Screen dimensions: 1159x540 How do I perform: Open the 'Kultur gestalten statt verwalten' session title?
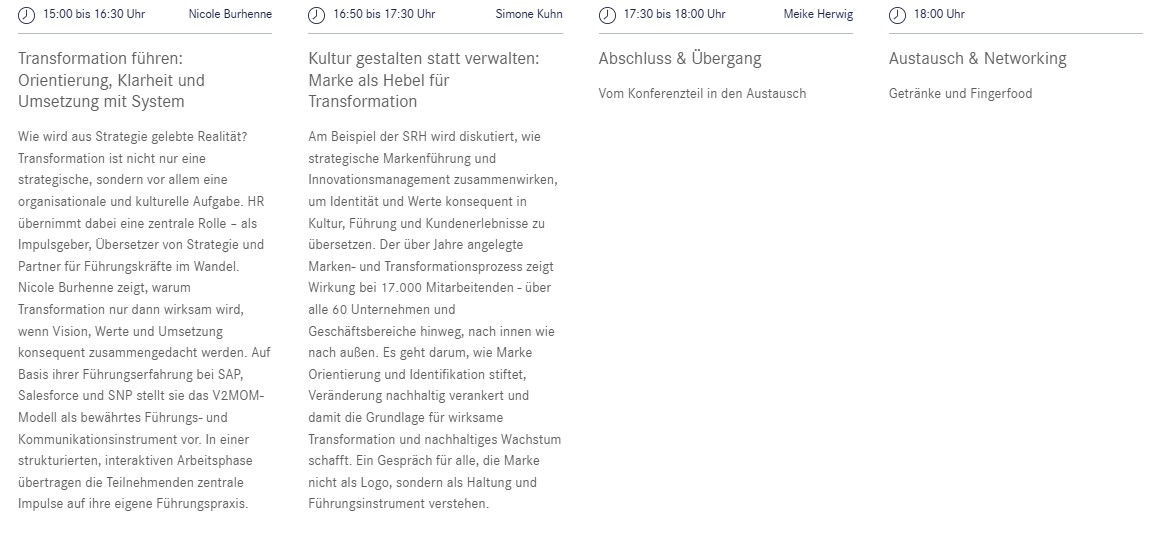(x=423, y=80)
